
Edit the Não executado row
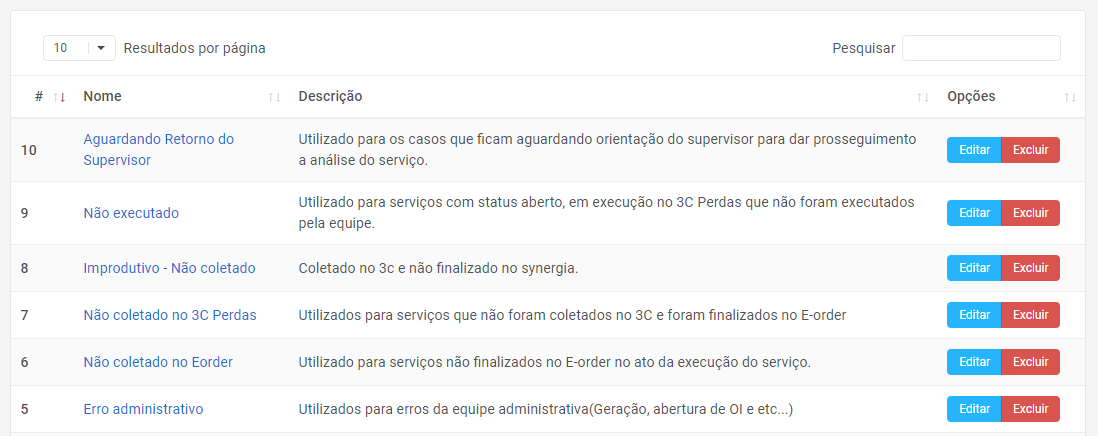pos(974,213)
